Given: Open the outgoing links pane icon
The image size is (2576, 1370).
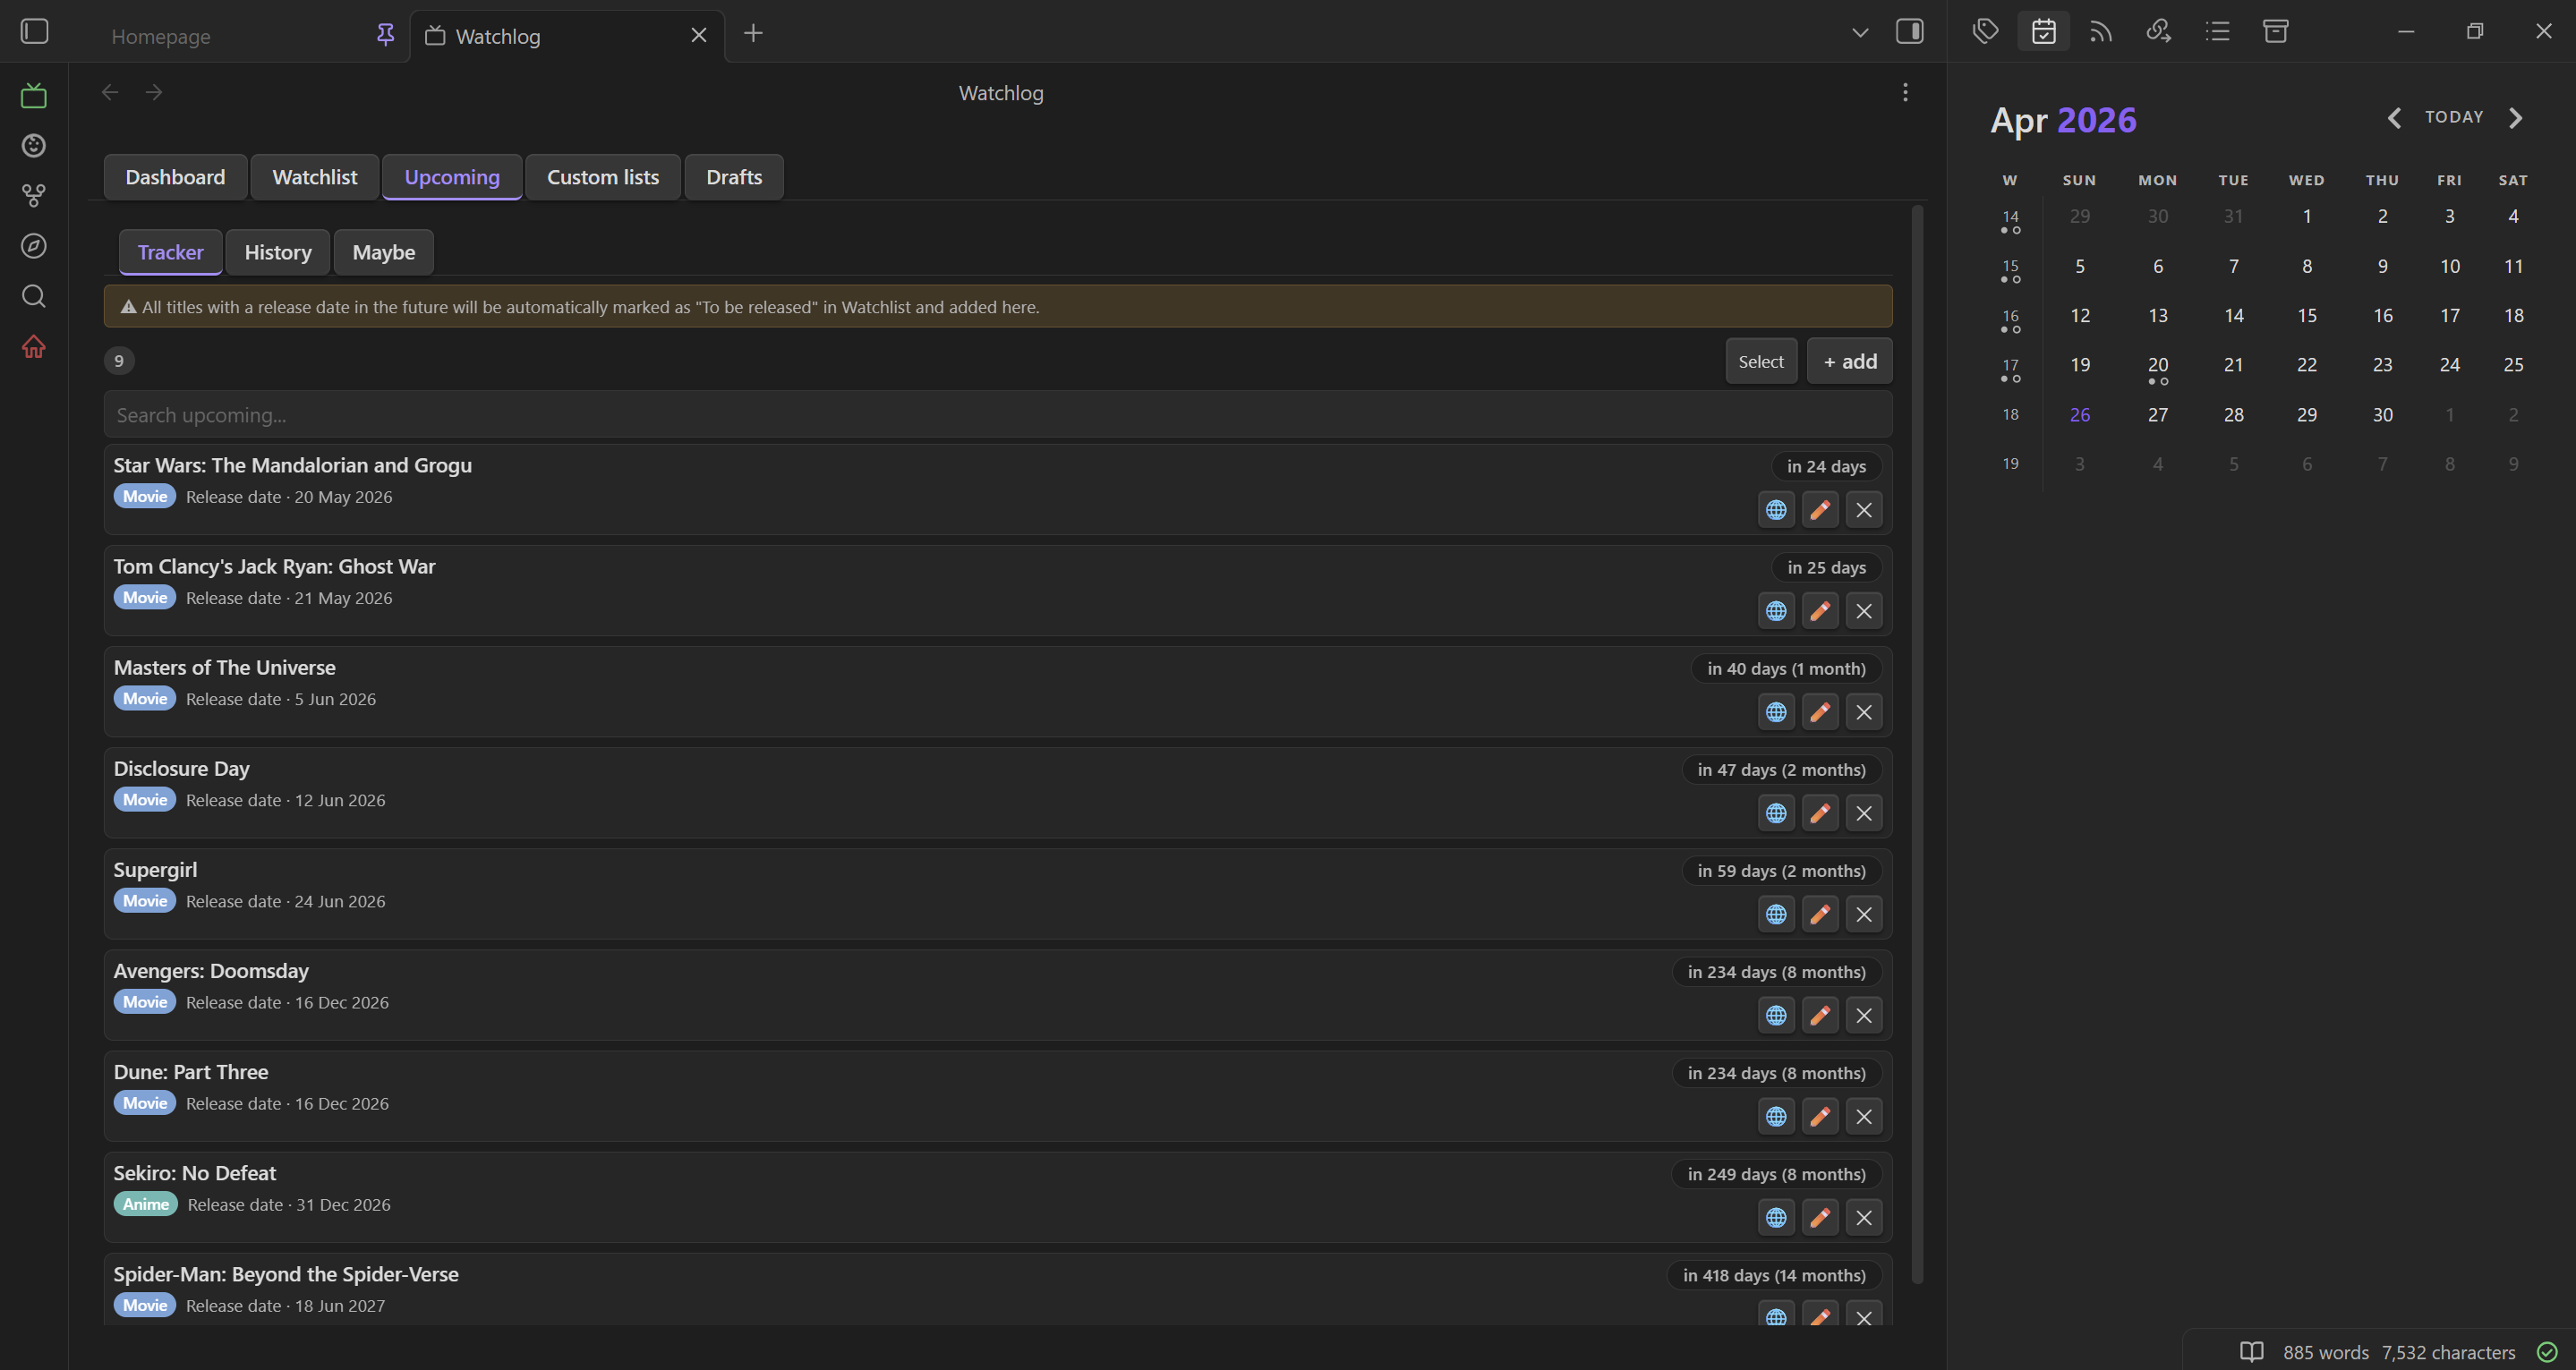Looking at the screenshot, I should point(2159,32).
